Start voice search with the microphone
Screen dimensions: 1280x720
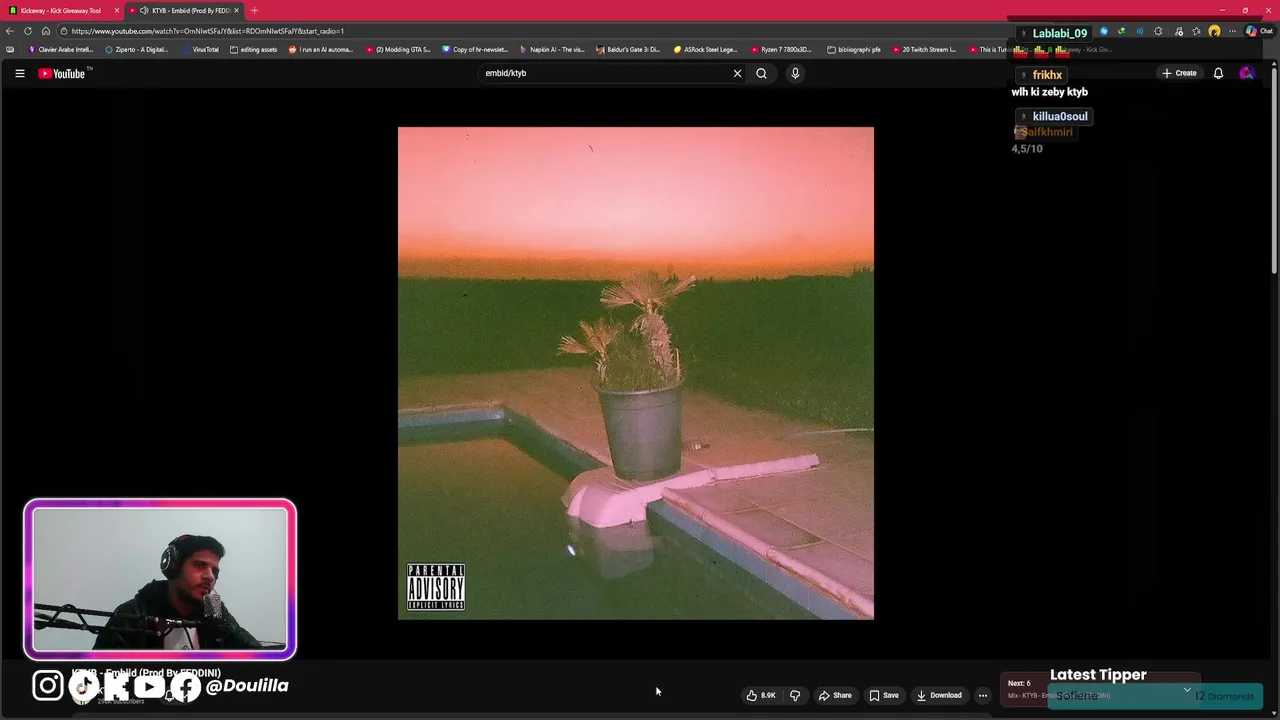point(795,73)
